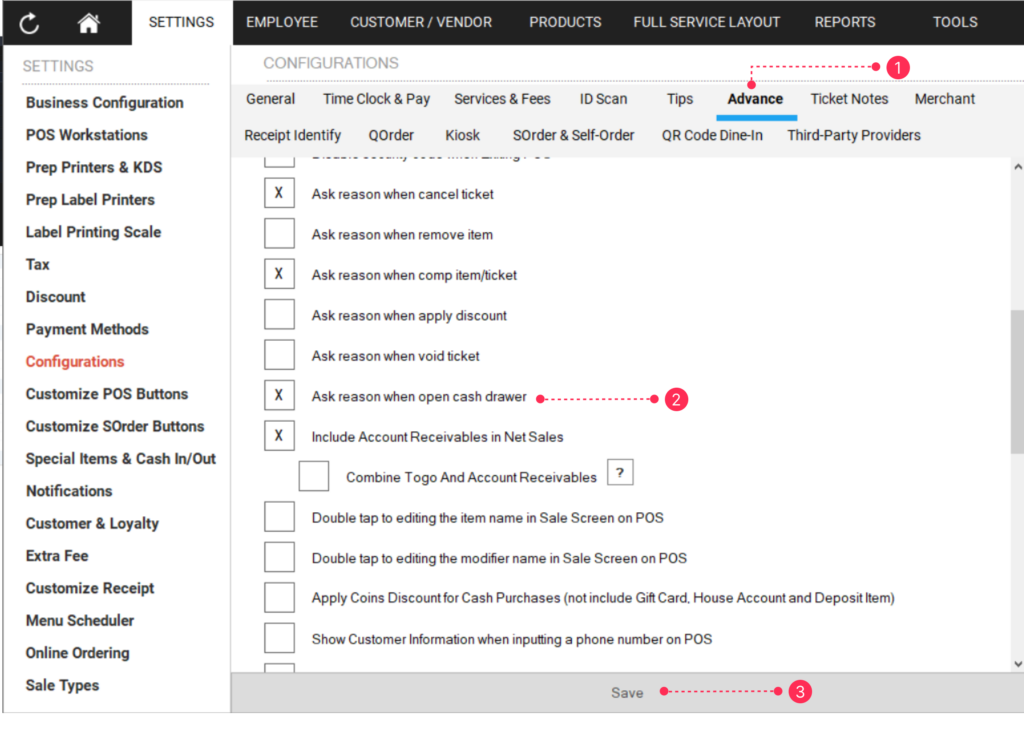This screenshot has width=1024, height=747.
Task: Switch to the Services & Fees tab
Action: pos(502,99)
